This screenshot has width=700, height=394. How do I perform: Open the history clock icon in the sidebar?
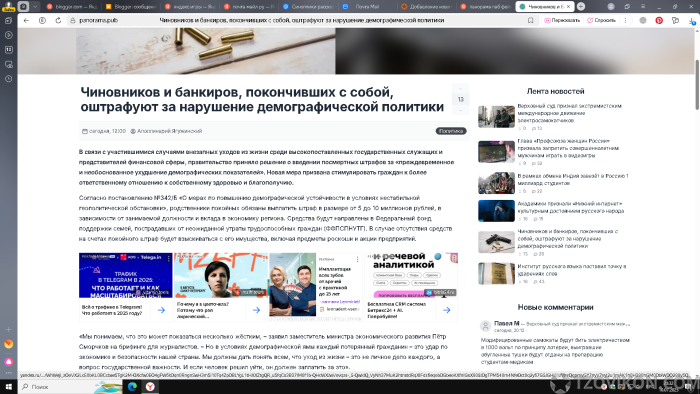8,79
